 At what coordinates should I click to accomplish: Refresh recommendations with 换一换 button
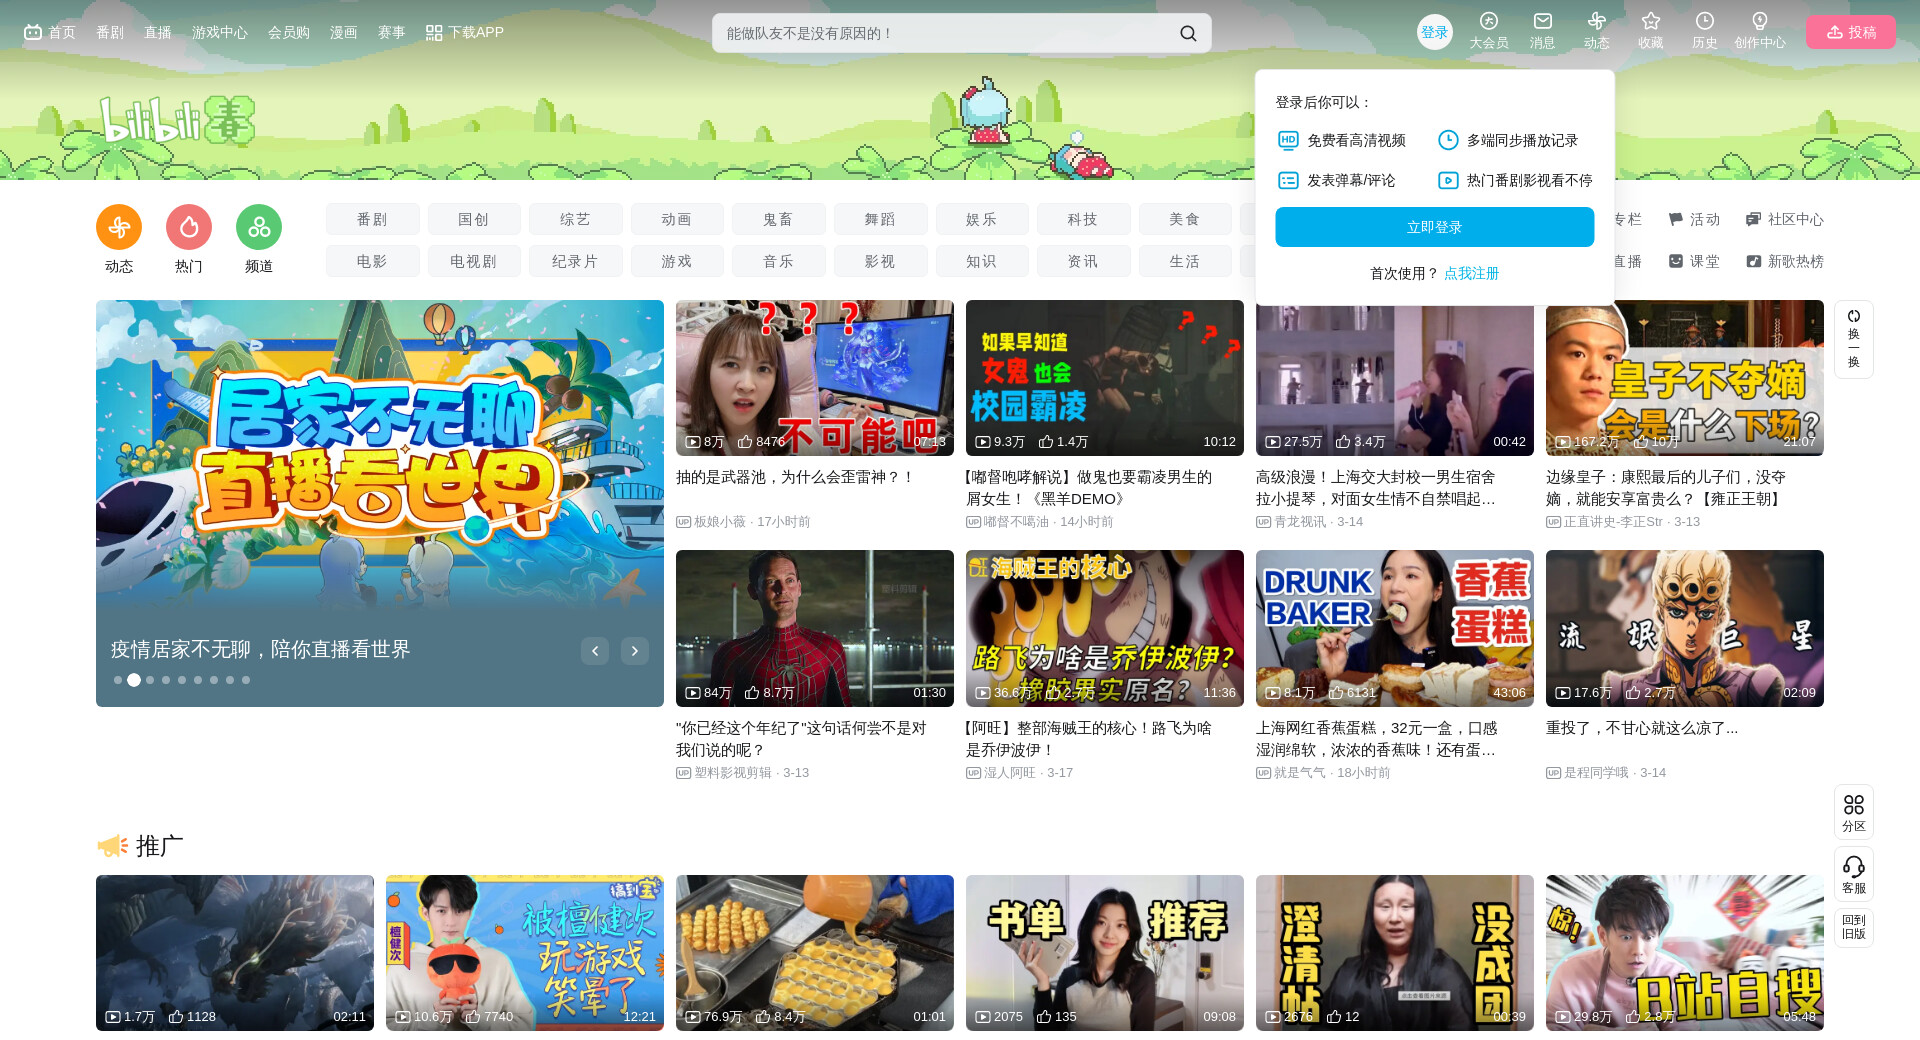click(1853, 339)
